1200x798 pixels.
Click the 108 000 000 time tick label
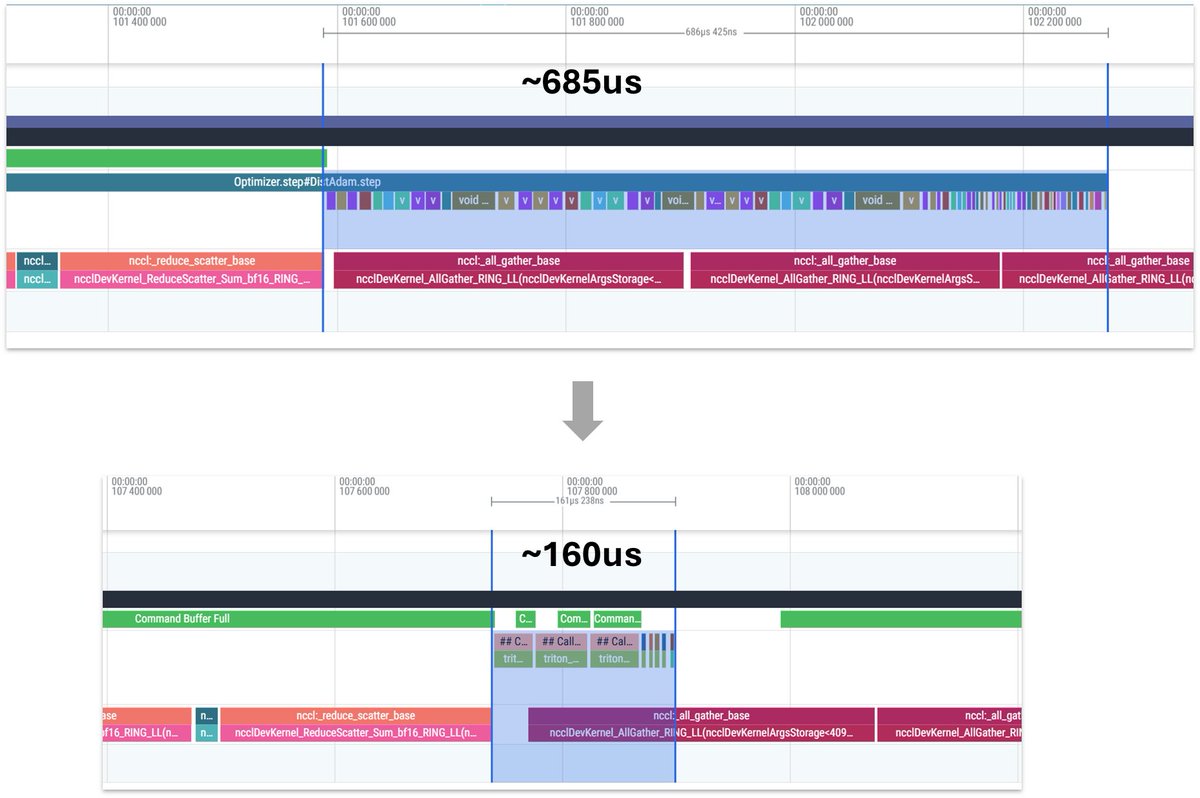coord(820,486)
